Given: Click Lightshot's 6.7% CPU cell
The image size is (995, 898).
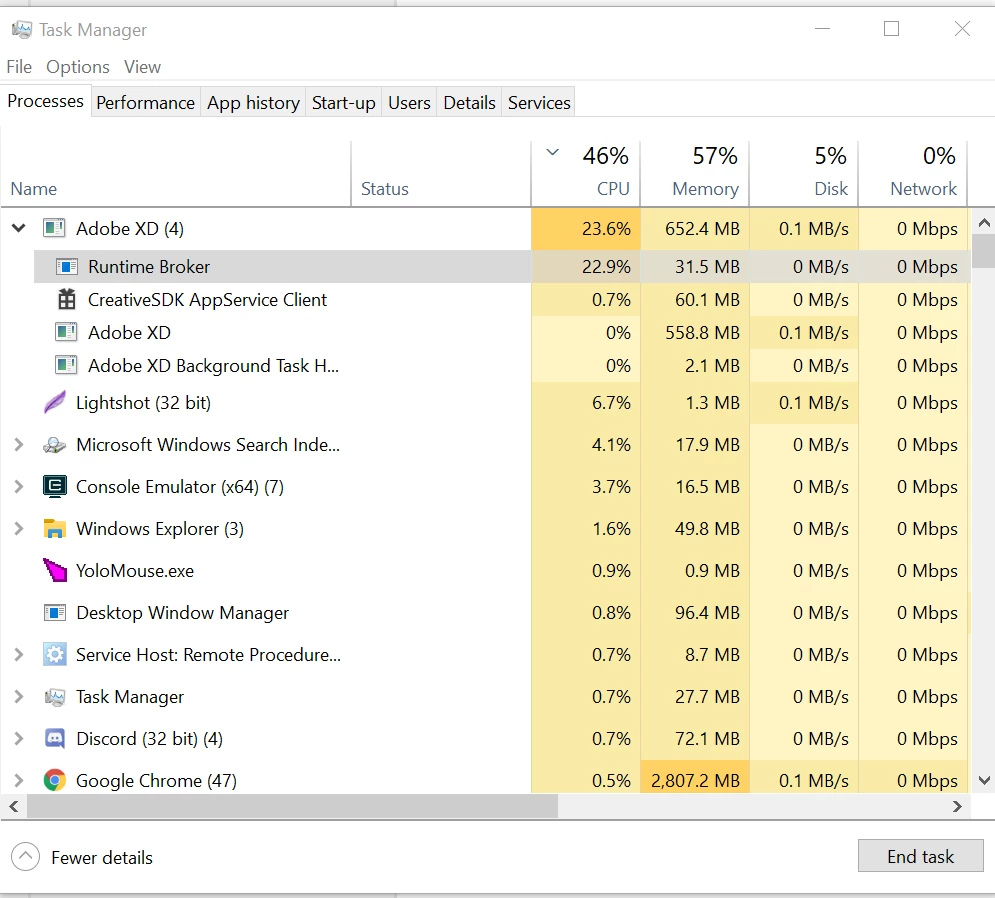Looking at the screenshot, I should [585, 402].
